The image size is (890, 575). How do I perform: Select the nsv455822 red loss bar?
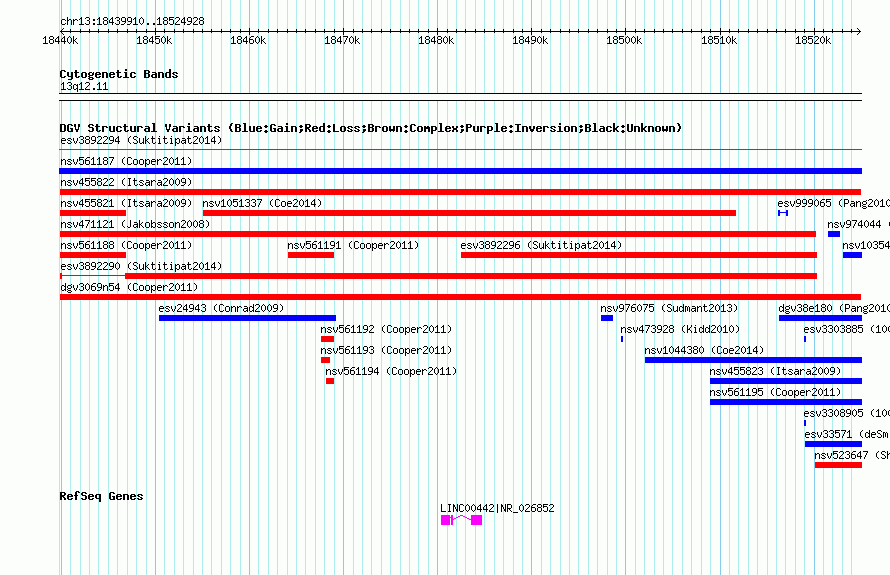tap(460, 192)
